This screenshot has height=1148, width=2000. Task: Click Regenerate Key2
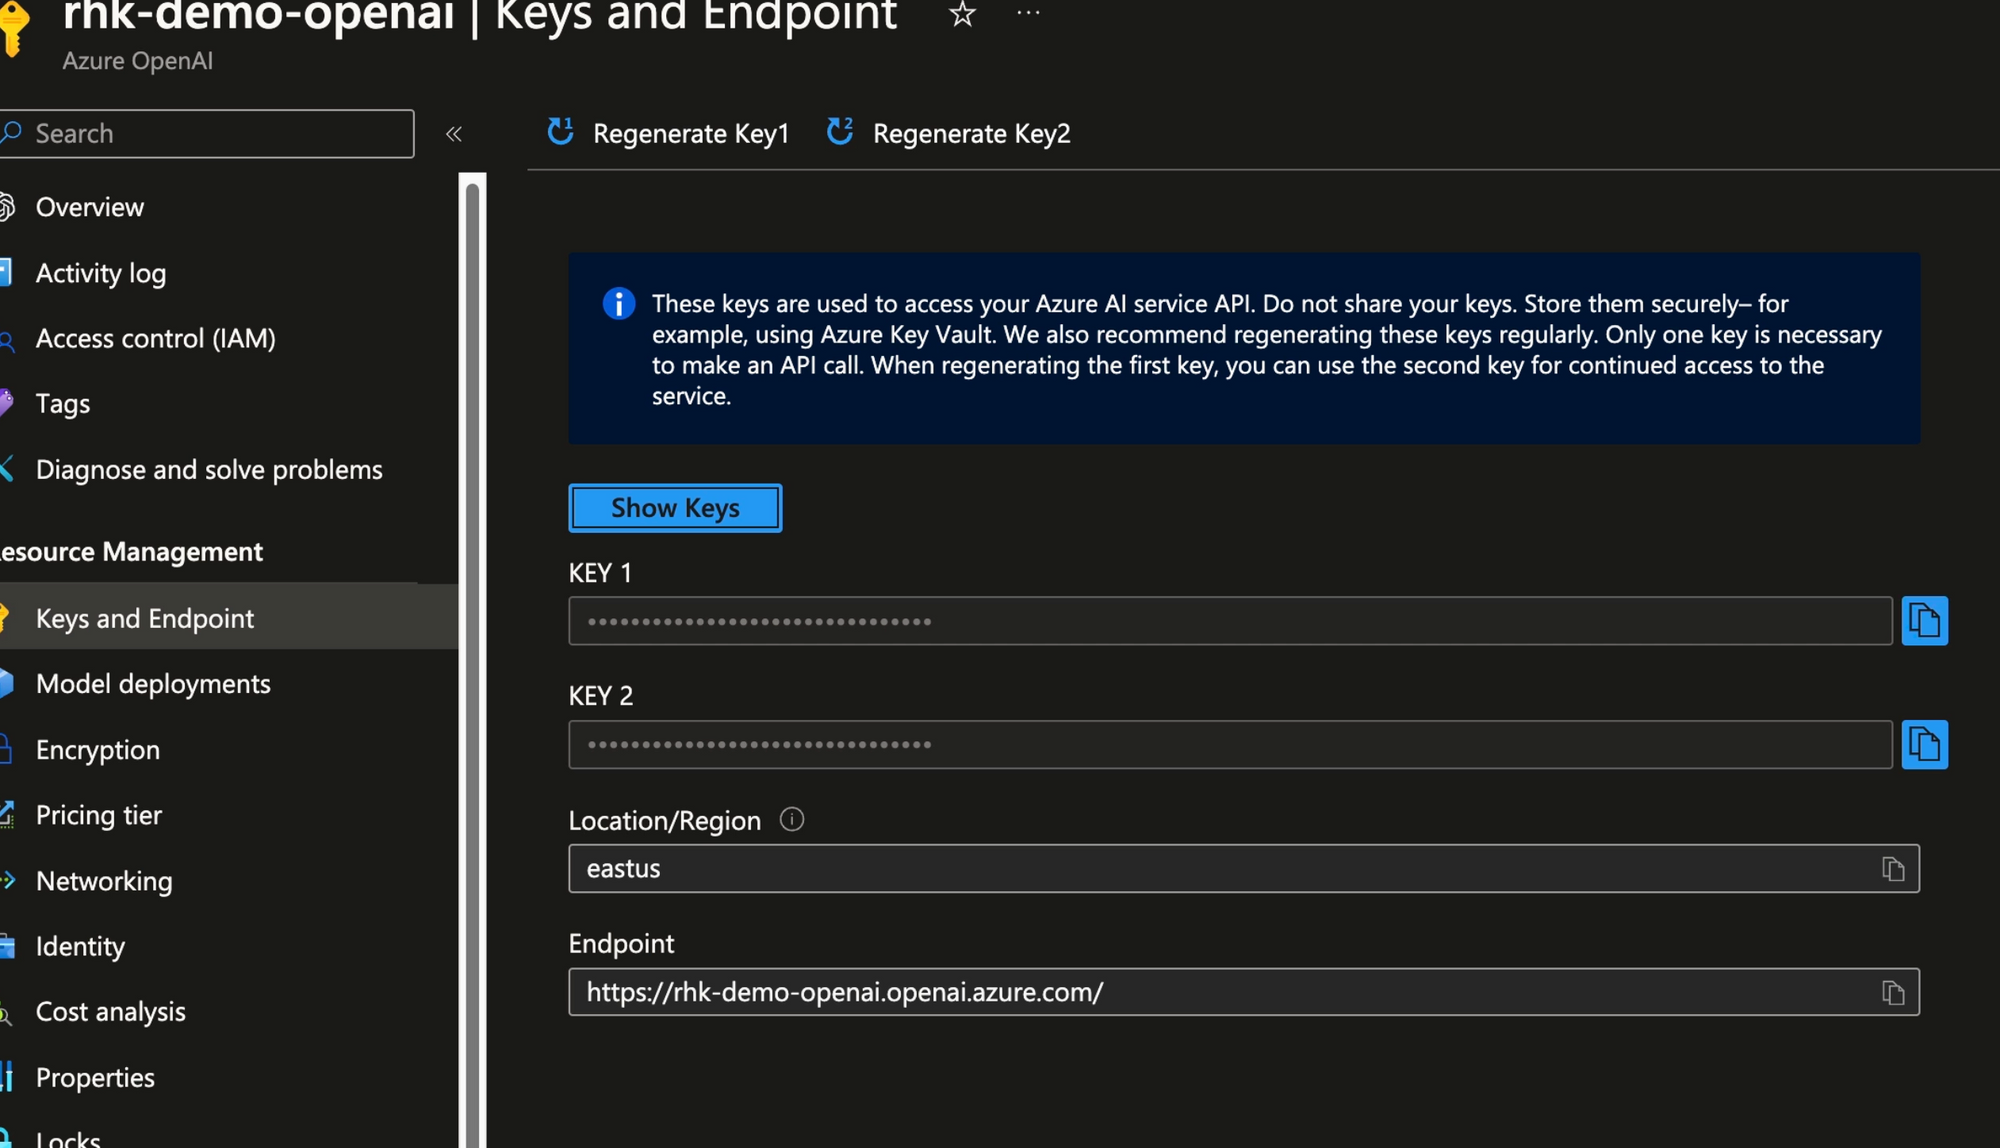coord(949,133)
